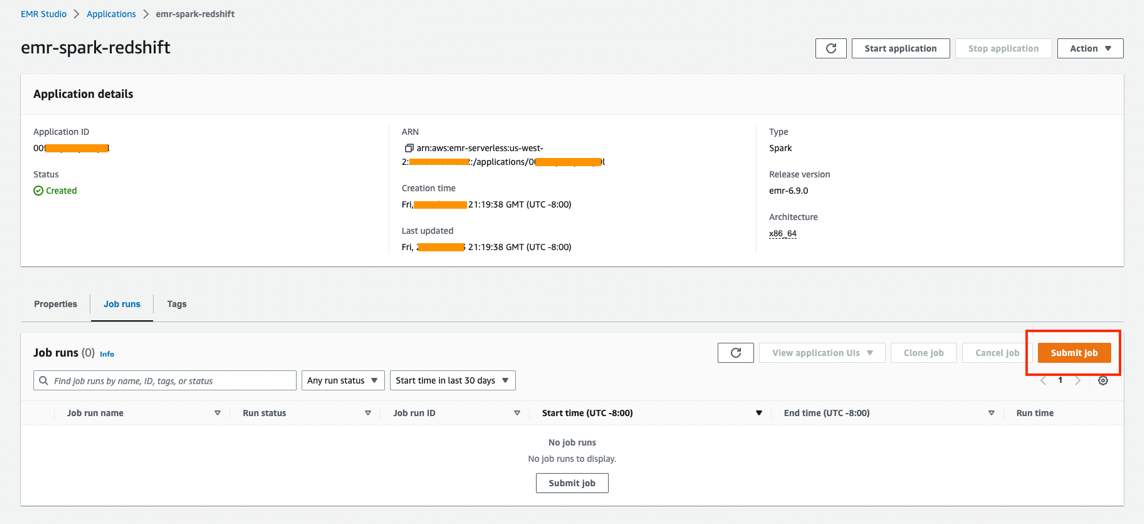The image size is (1144, 524).
Task: Expand the Any run status filter
Action: (x=343, y=380)
